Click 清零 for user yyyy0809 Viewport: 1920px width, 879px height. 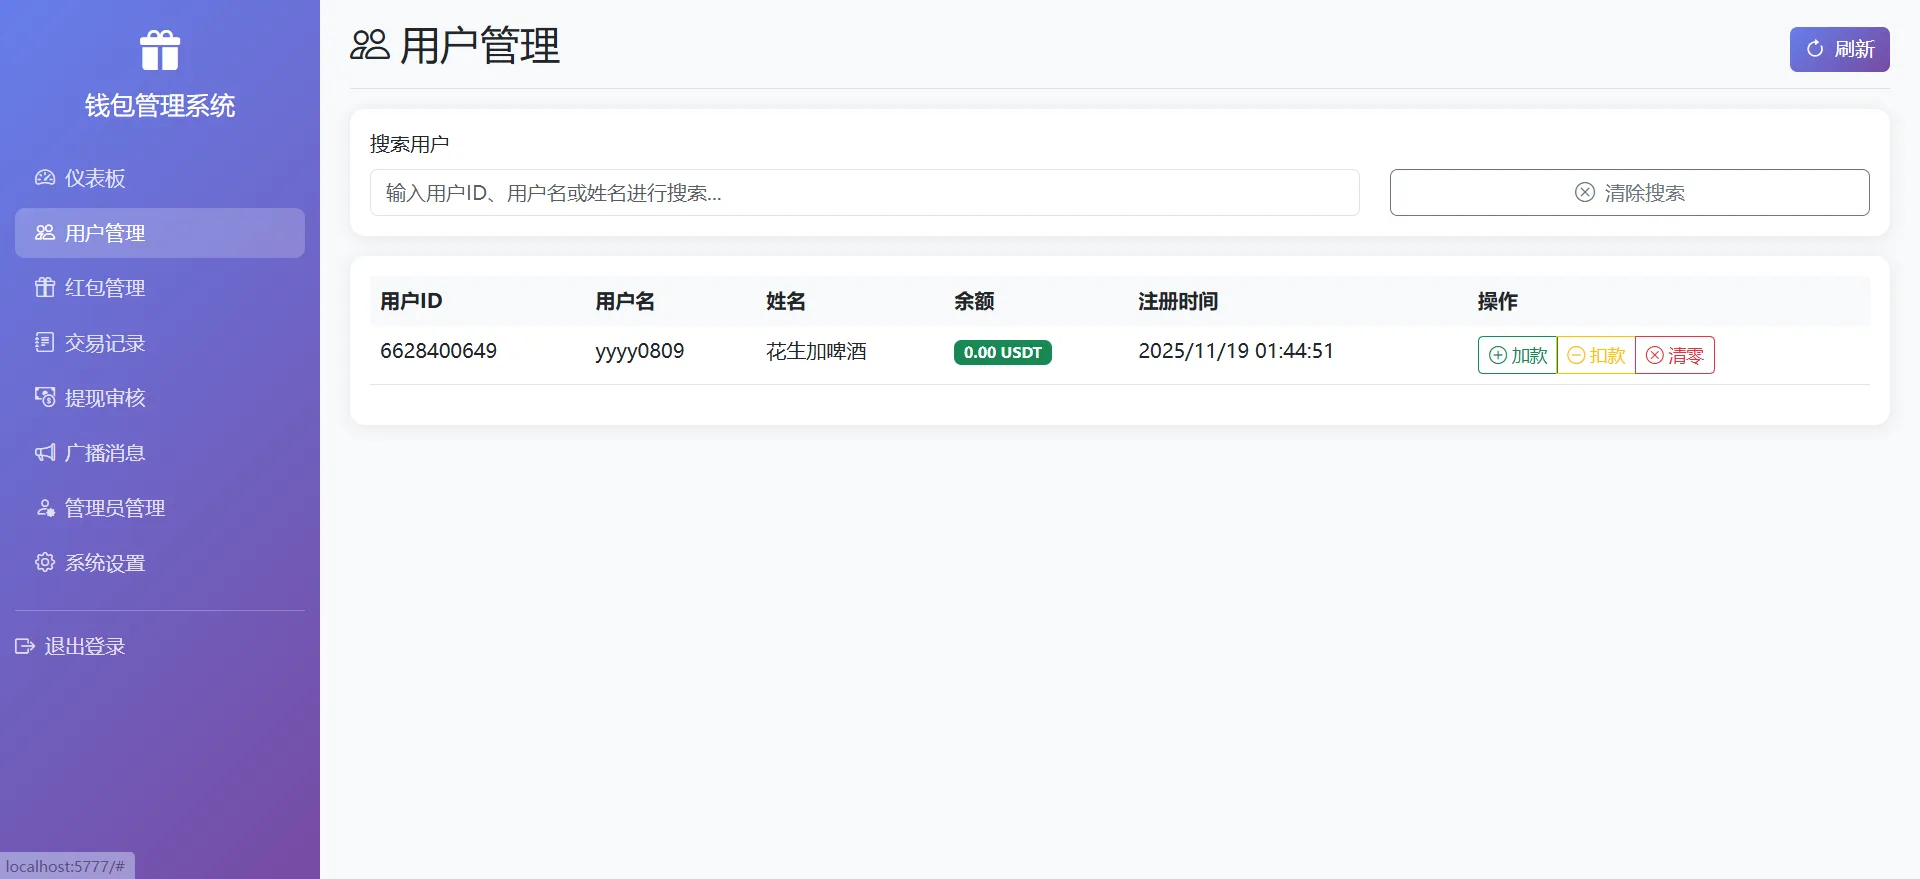(1675, 355)
